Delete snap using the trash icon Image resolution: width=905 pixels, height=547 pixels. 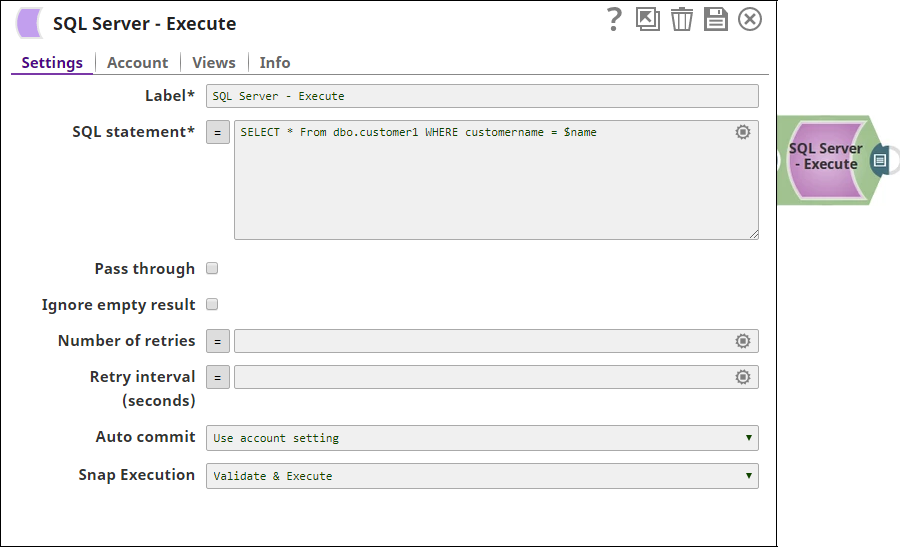(x=682, y=19)
